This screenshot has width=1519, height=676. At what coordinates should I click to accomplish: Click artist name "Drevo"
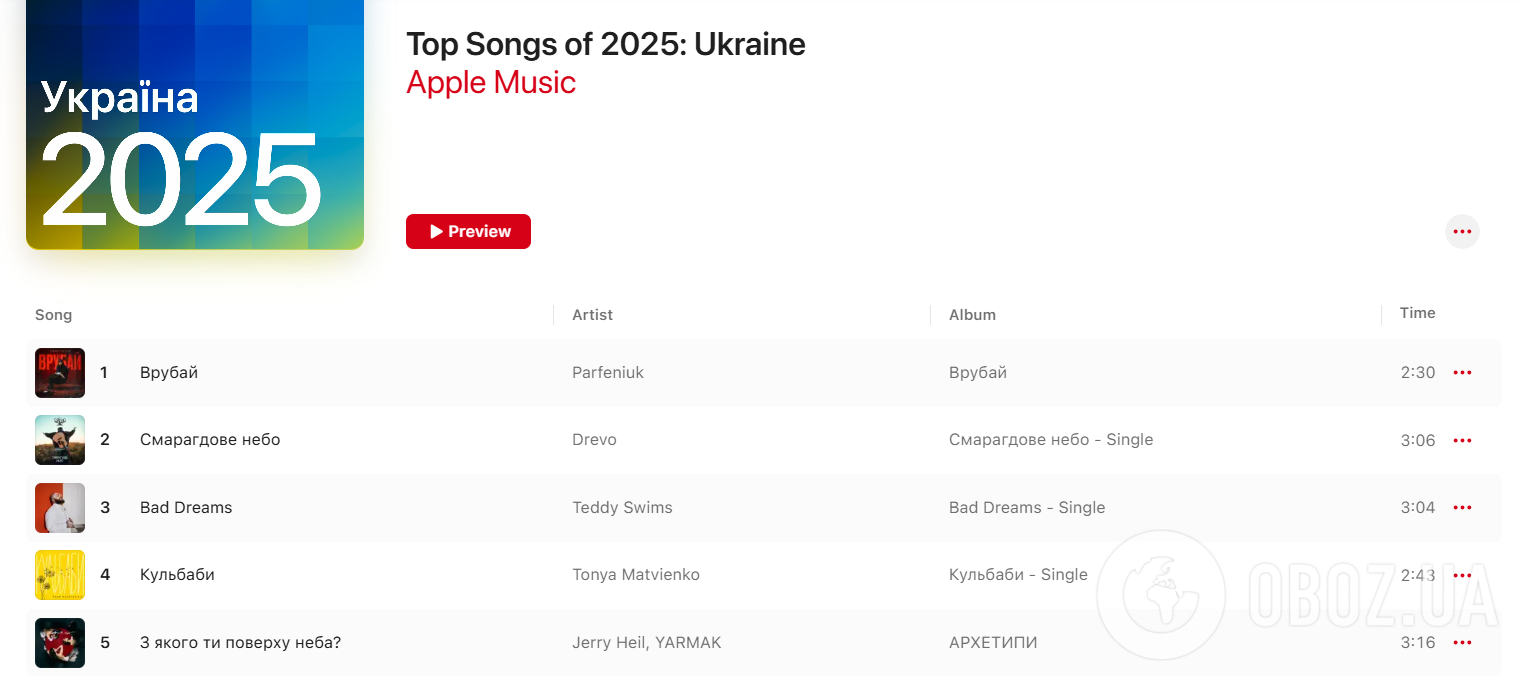click(x=594, y=440)
